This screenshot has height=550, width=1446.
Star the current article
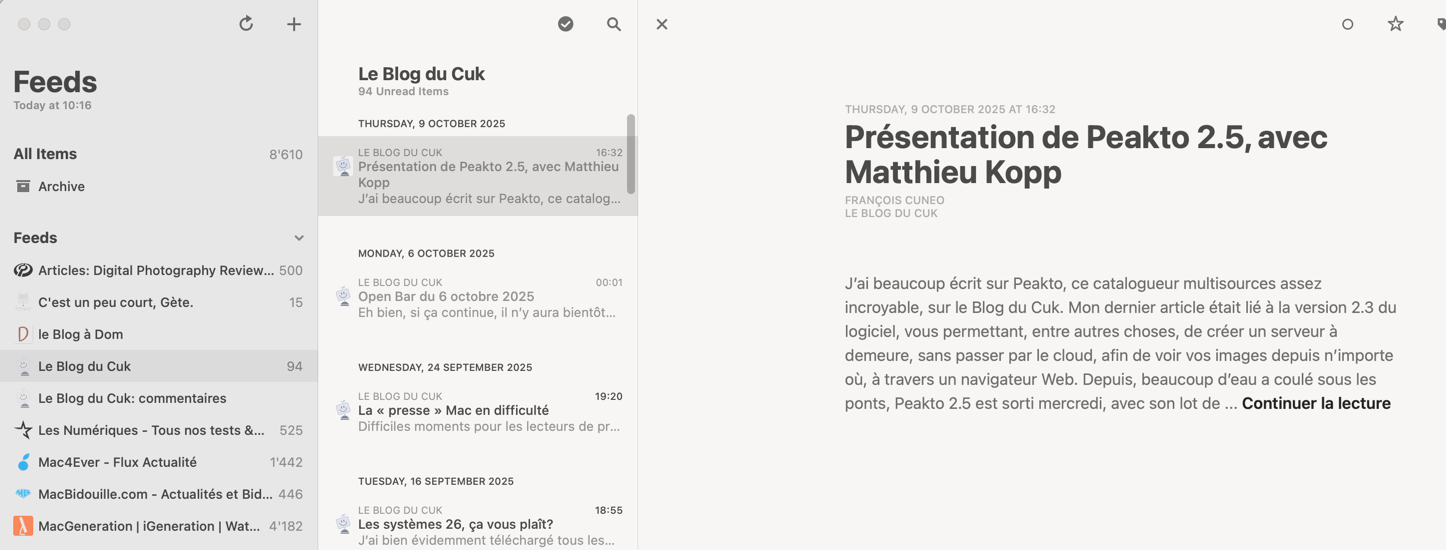click(1396, 24)
